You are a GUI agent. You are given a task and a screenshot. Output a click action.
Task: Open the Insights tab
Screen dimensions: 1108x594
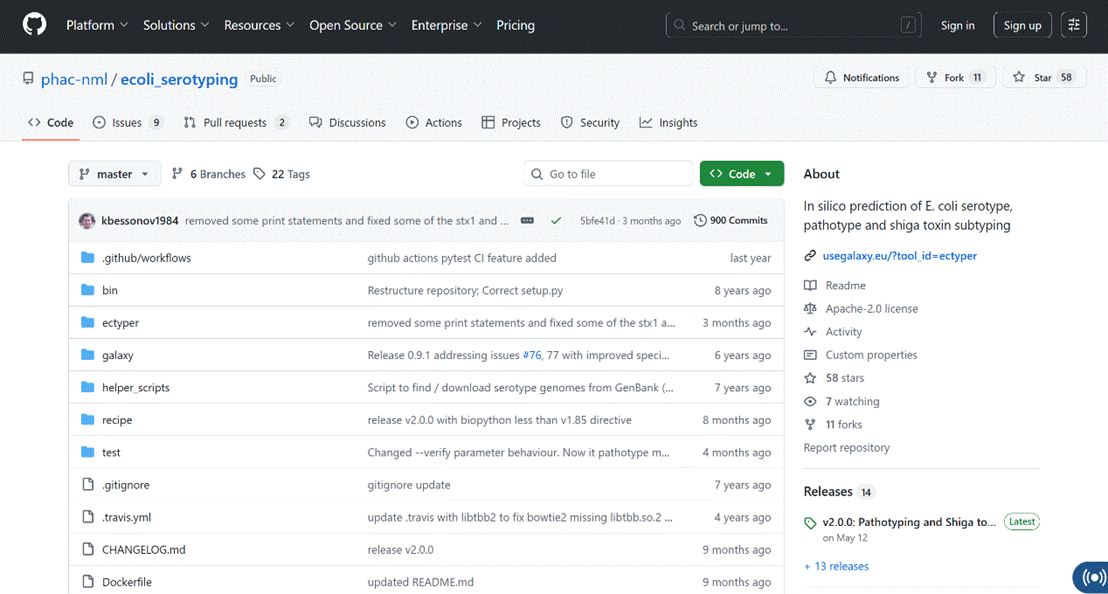668,122
